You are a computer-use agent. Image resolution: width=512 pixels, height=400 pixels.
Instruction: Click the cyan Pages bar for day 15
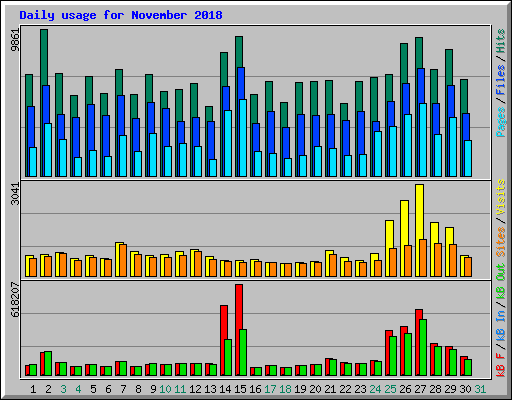(x=243, y=138)
